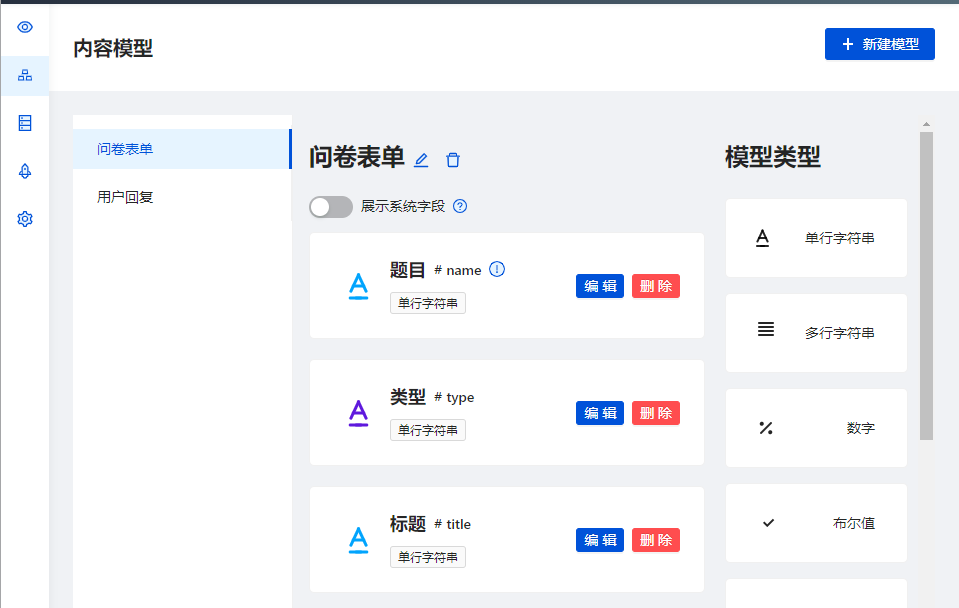Image resolution: width=959 pixels, height=608 pixels.
Task: Click the scrollbar up arrow in type panel
Action: (927, 124)
